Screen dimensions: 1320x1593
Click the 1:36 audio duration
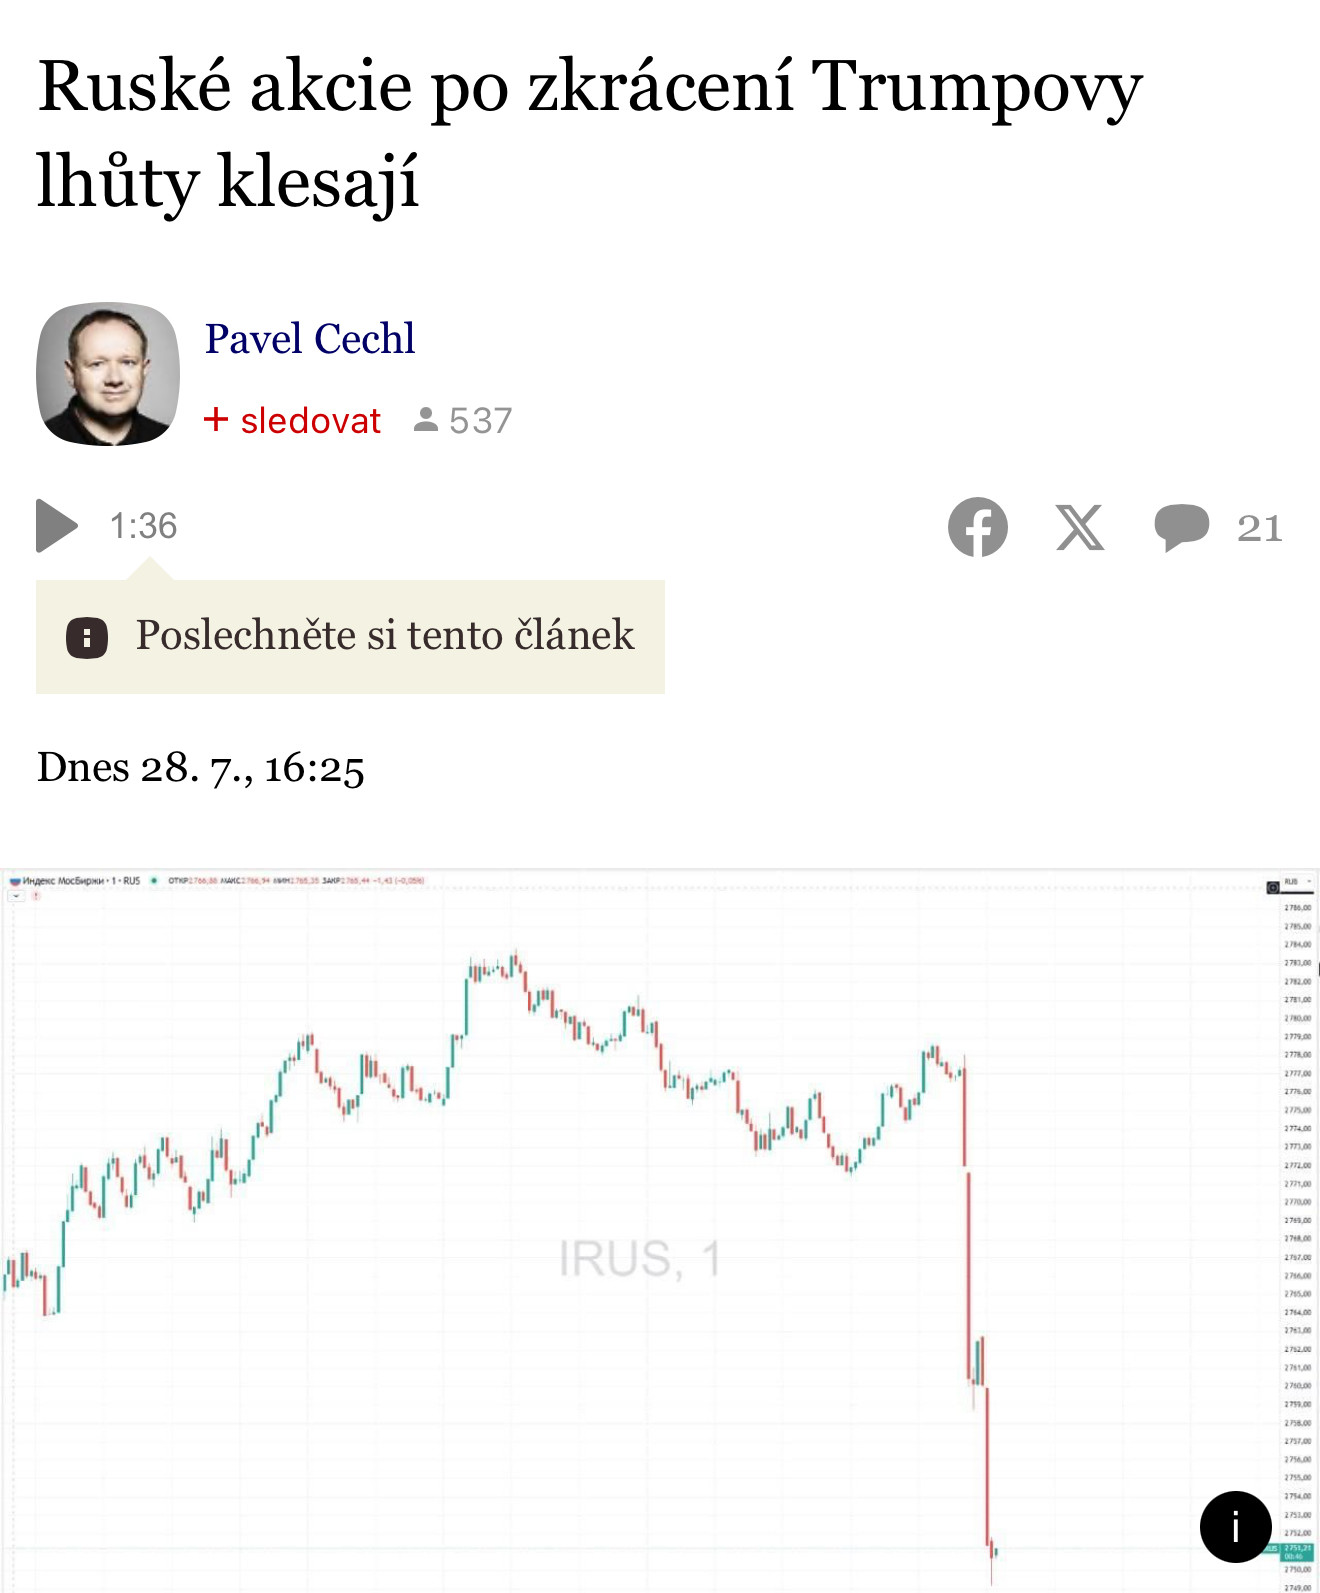pos(143,526)
